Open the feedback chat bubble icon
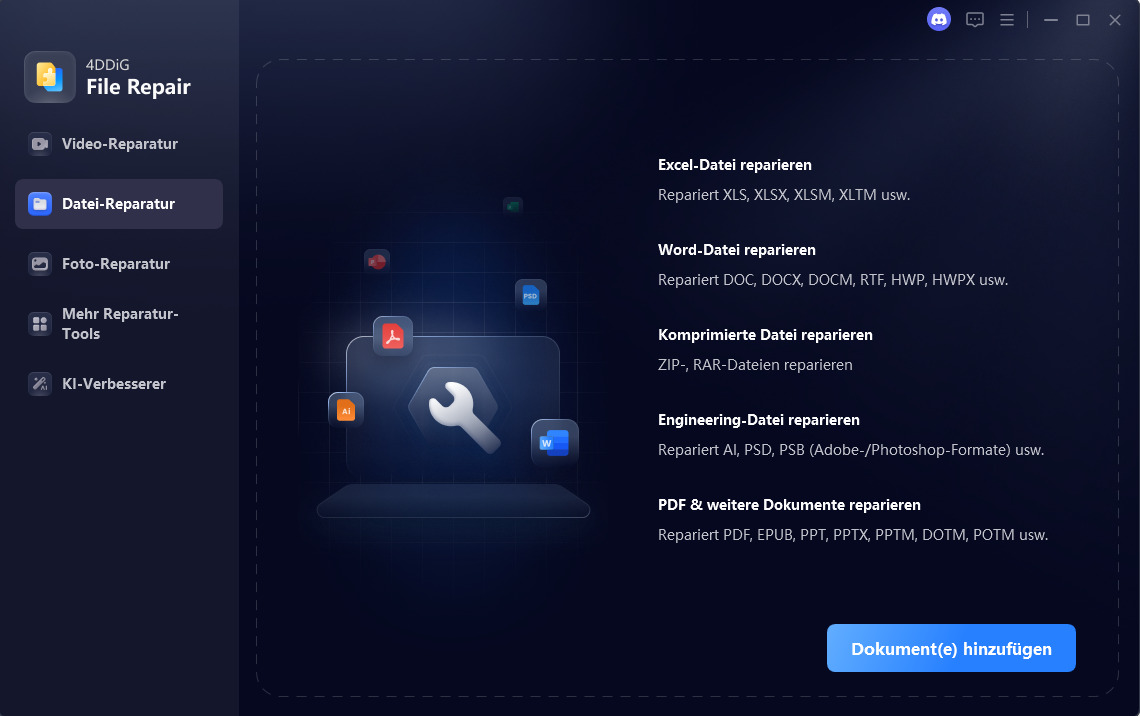The width and height of the screenshot is (1140, 716). 974,20
